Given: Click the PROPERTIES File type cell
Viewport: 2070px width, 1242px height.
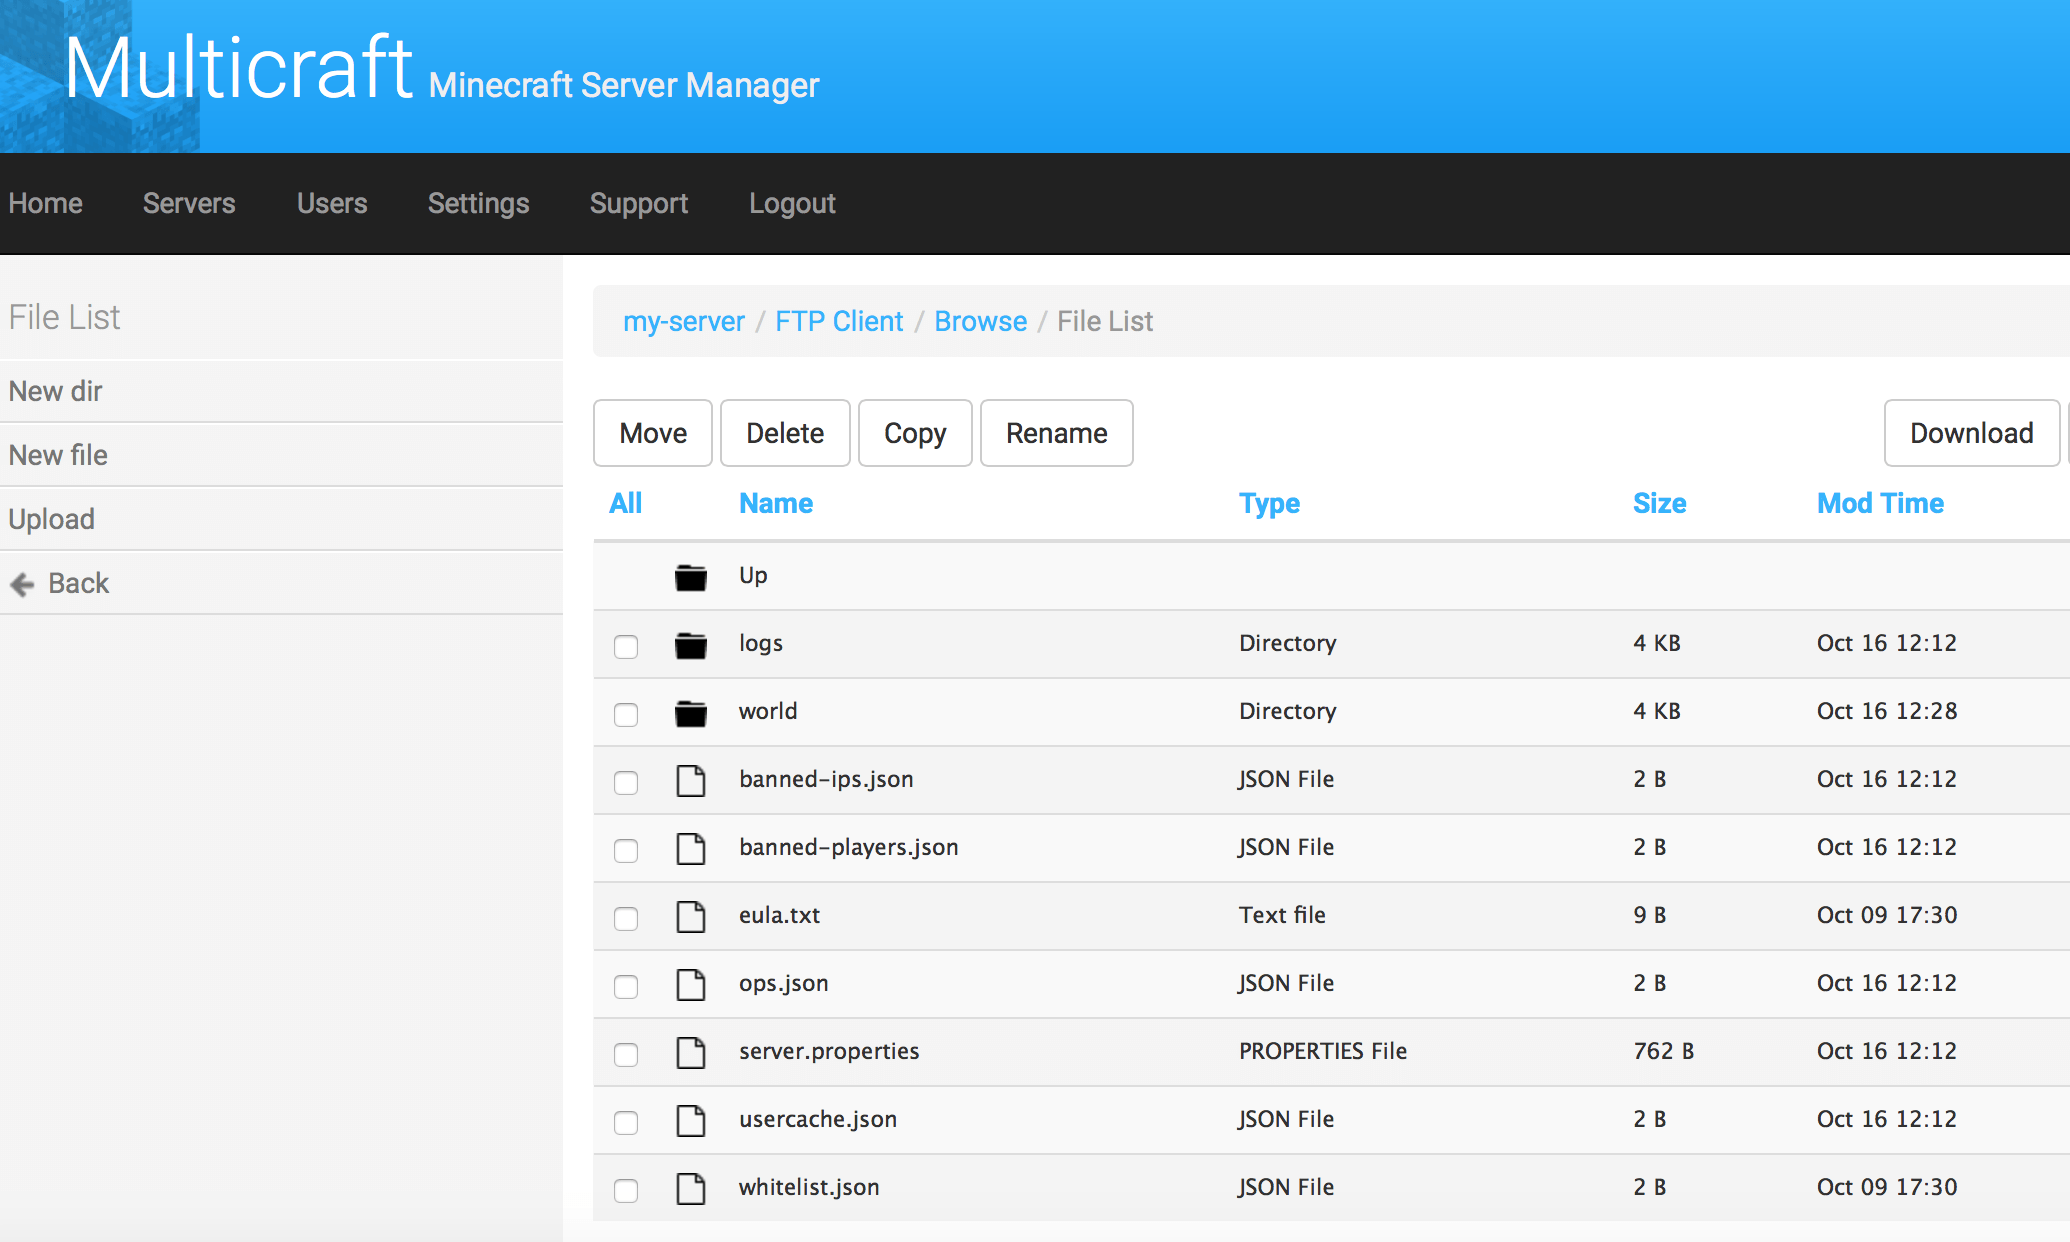Looking at the screenshot, I should tap(1323, 1051).
